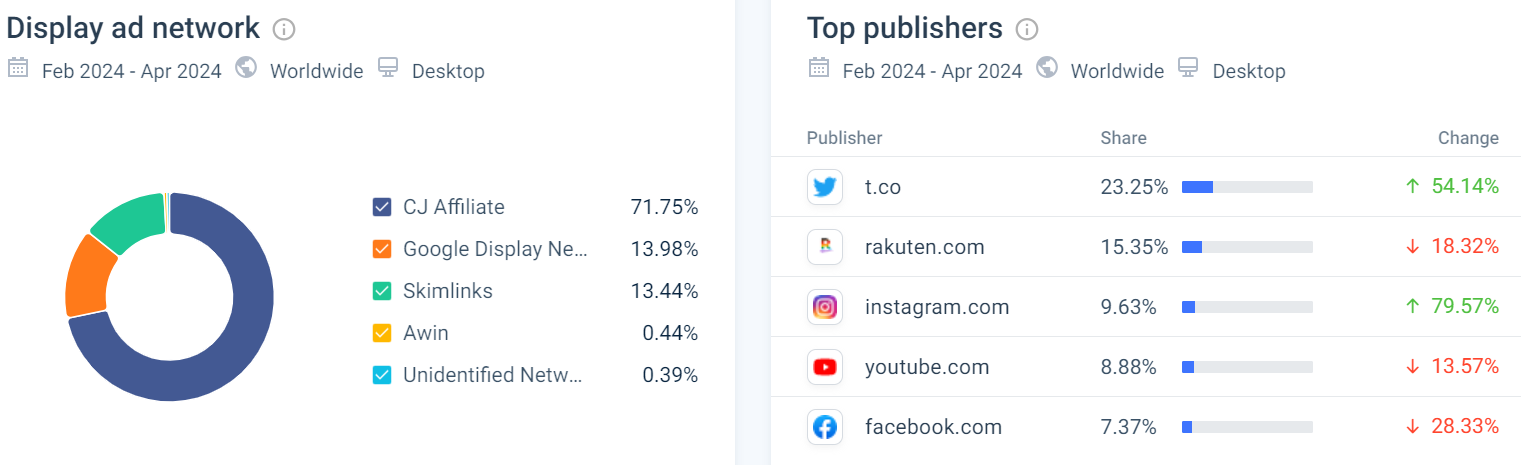
Task: Click the info icon beside Display ad network
Action: 284,30
